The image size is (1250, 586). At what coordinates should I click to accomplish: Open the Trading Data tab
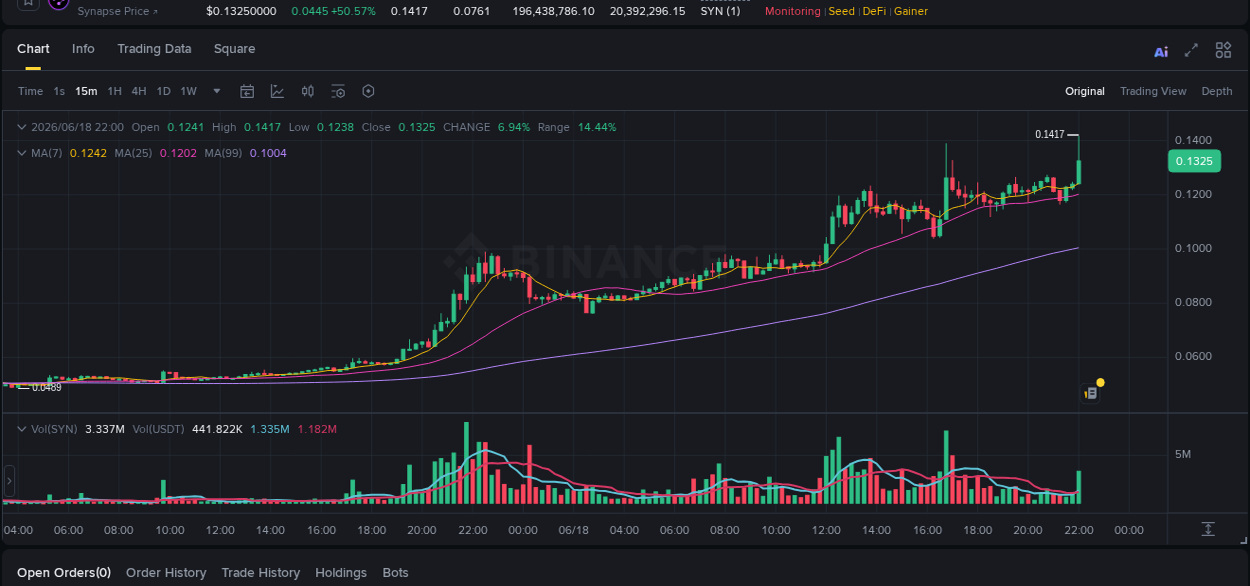coord(154,49)
